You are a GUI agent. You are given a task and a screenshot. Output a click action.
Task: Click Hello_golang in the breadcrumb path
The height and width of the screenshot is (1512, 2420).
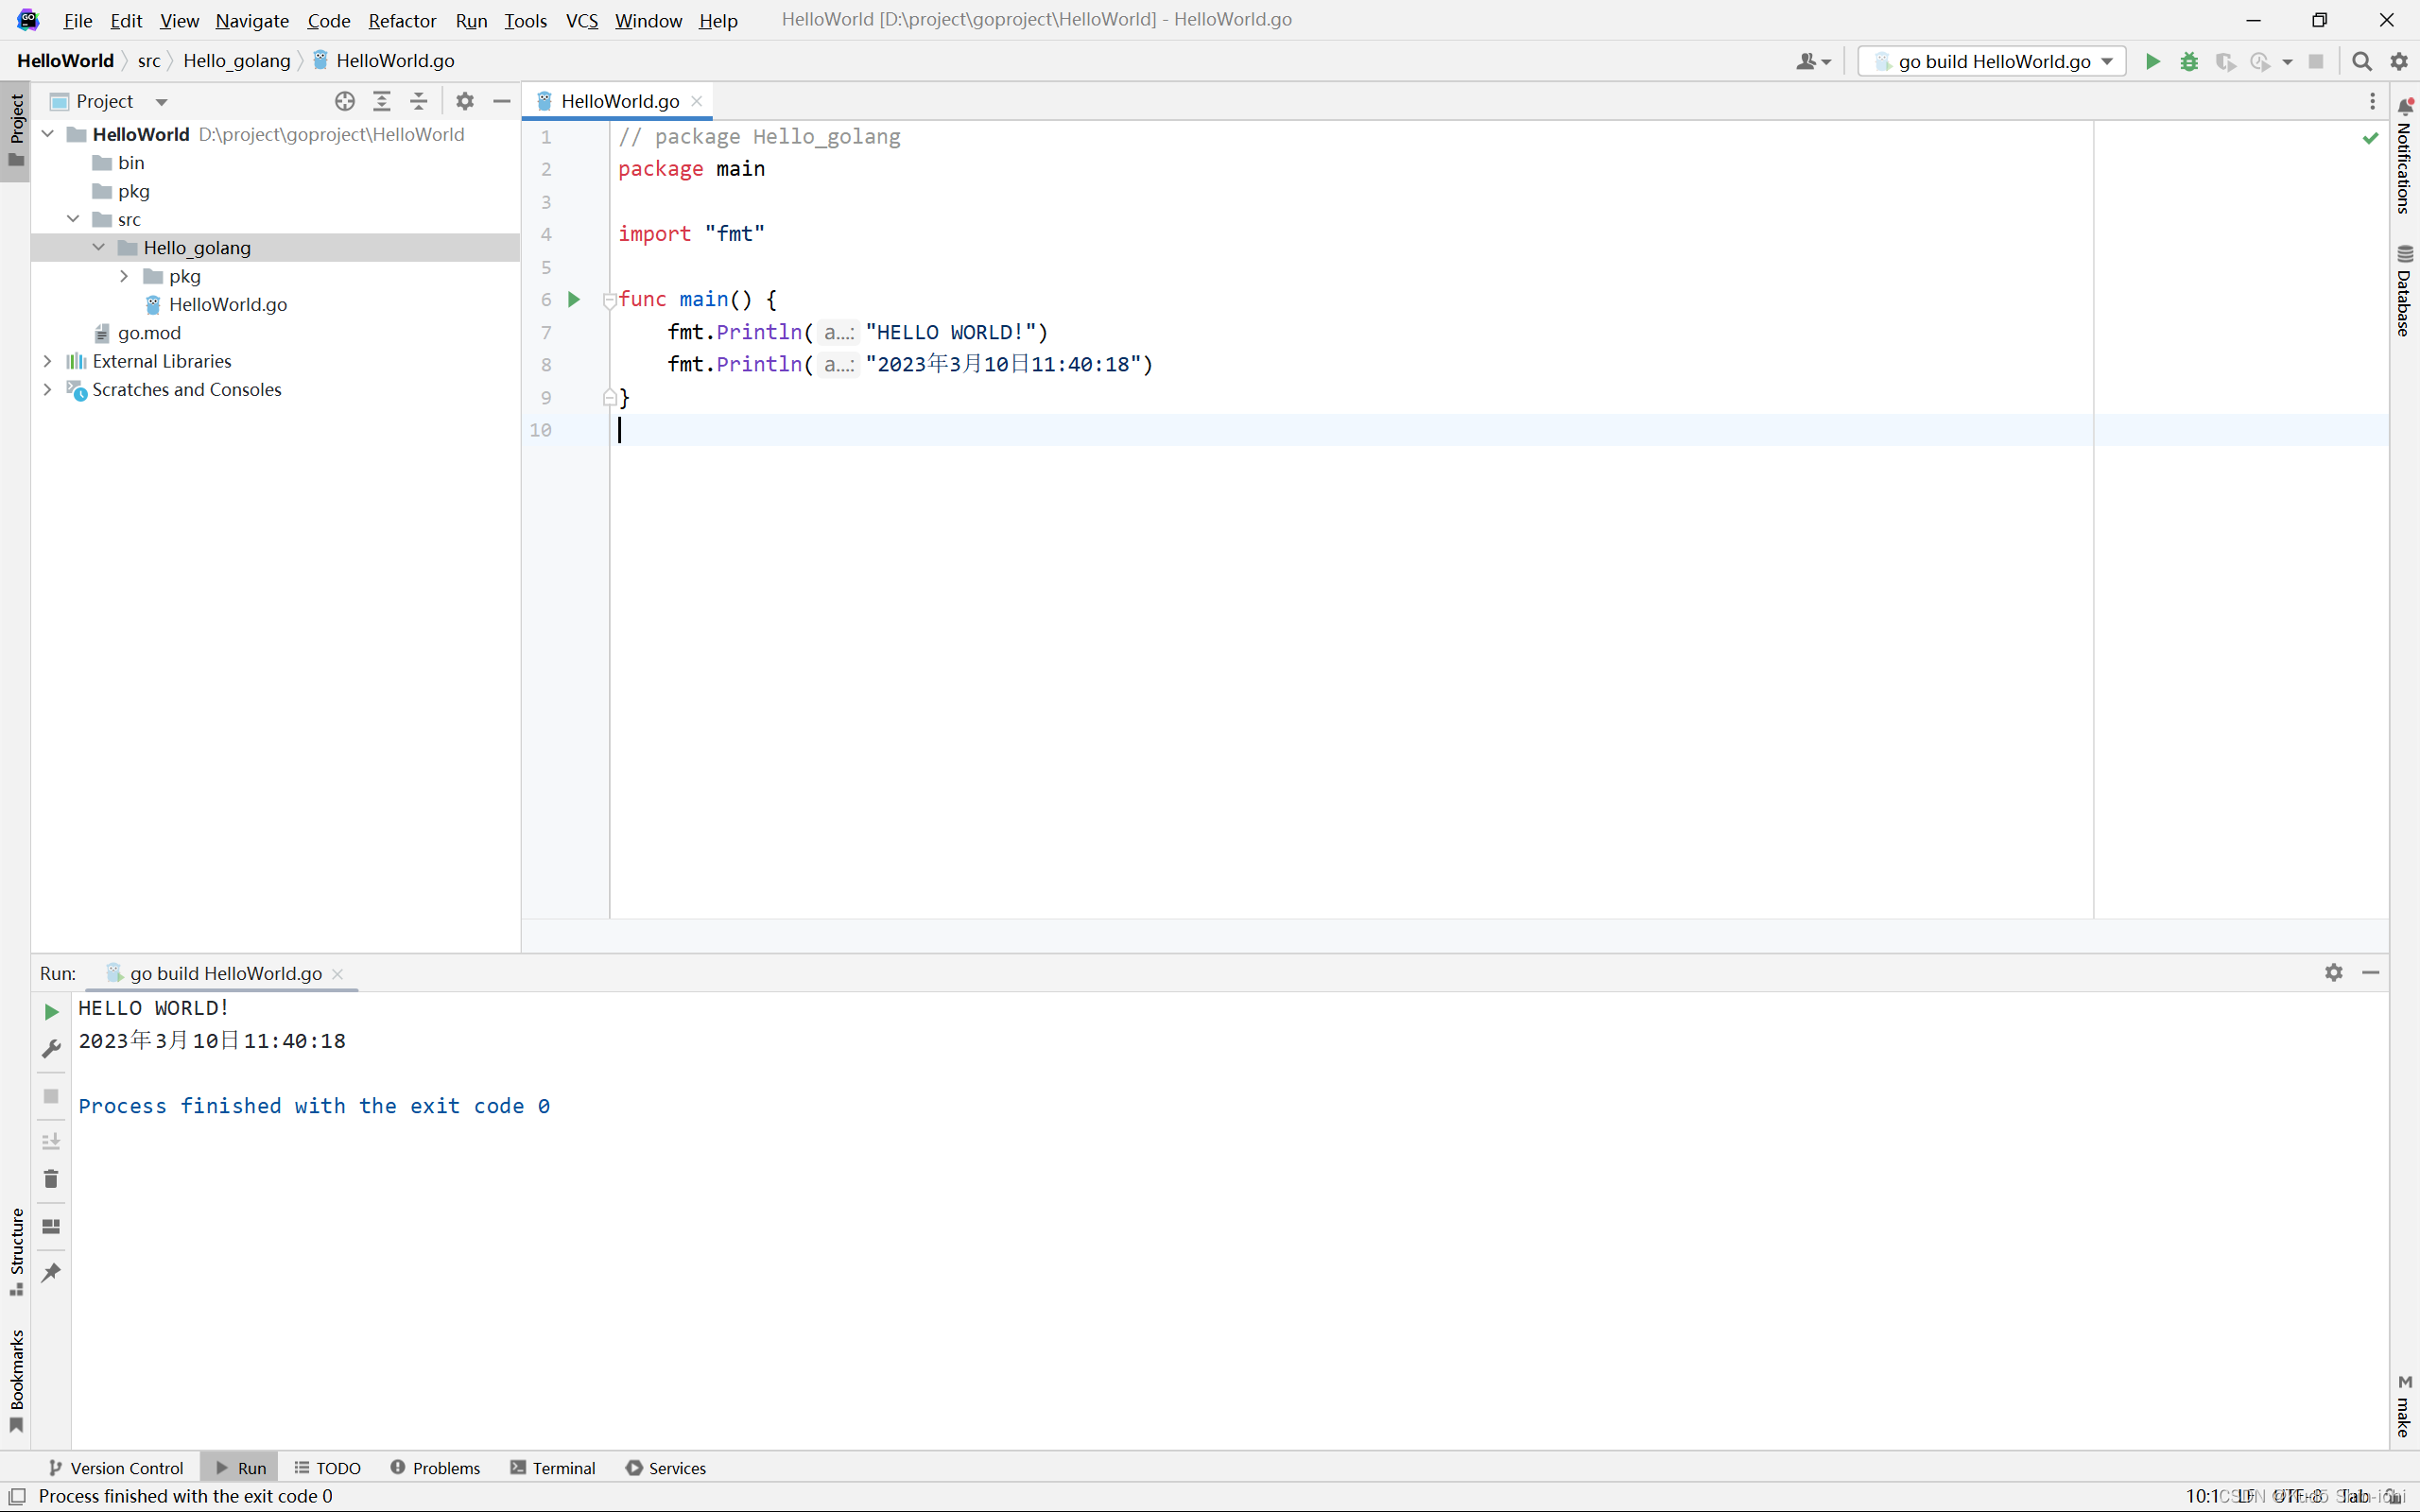point(236,61)
